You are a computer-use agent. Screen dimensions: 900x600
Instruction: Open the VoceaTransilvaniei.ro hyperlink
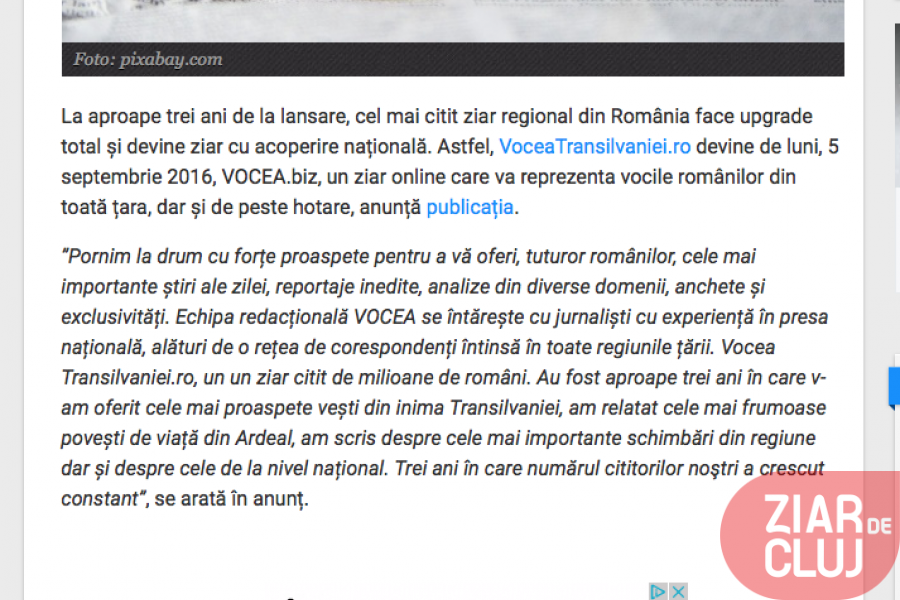pos(594,146)
